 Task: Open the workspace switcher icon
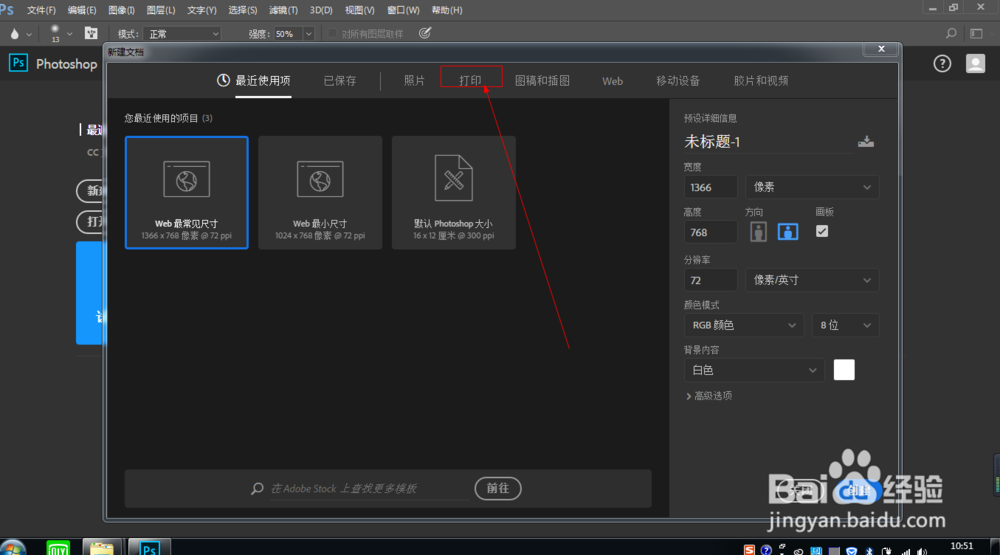pyautogui.click(x=976, y=33)
